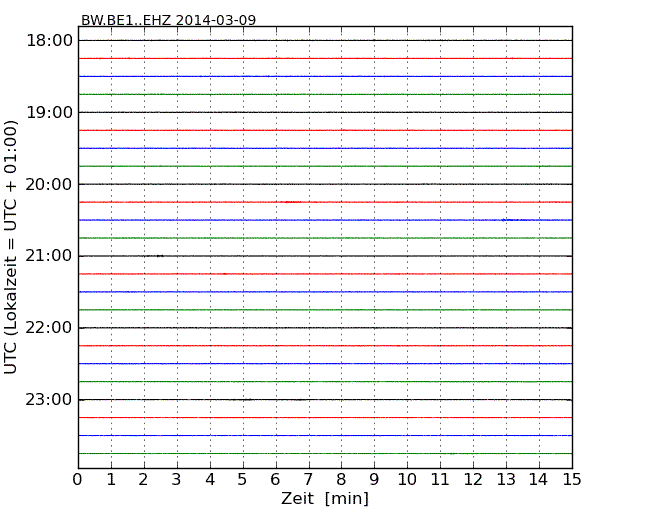
Task: Click x-axis tick label 9
Action: tap(374, 479)
